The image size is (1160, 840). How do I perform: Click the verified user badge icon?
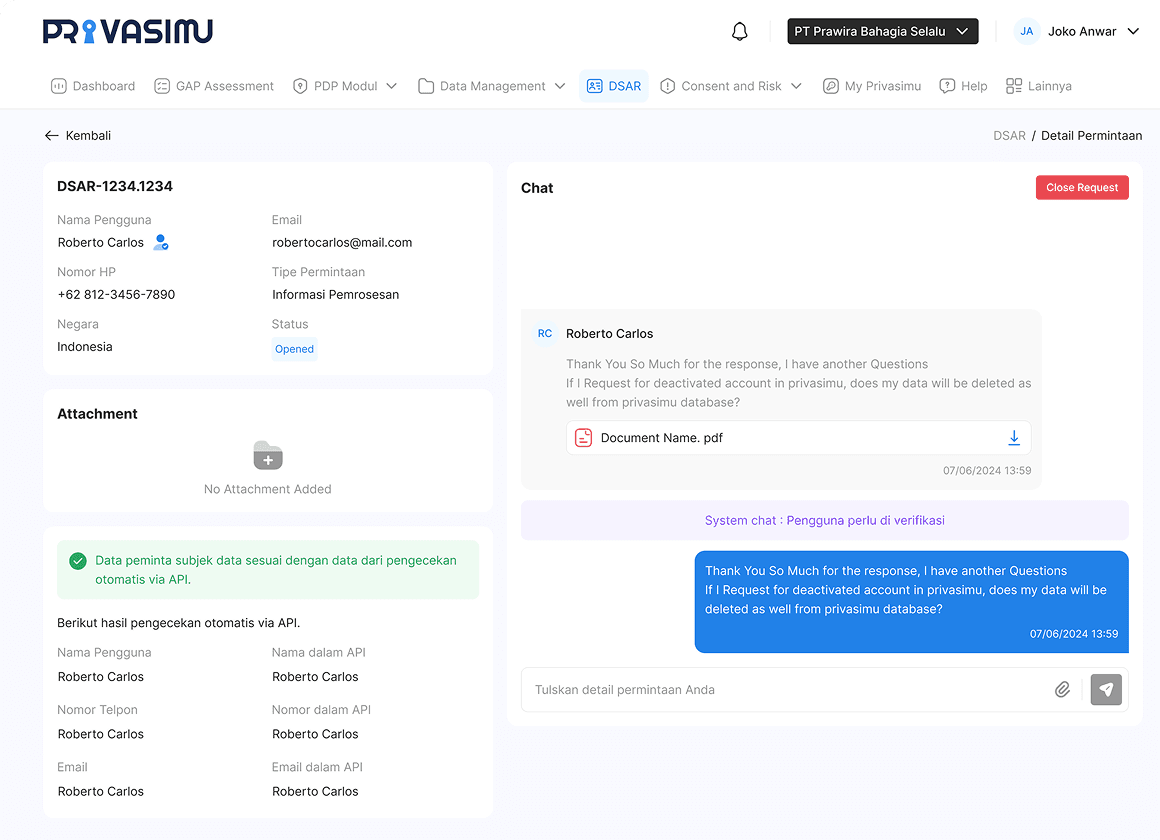(x=160, y=243)
